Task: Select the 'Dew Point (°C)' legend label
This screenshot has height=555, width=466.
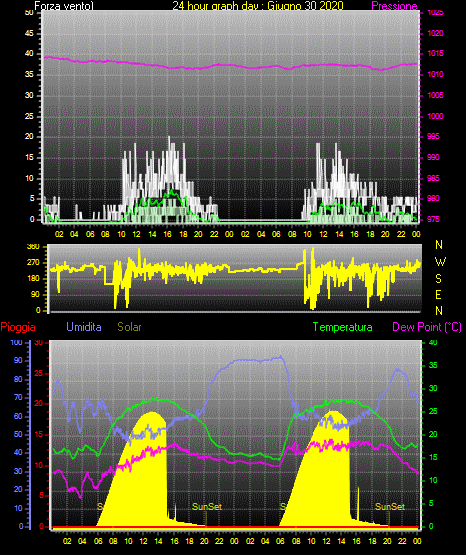Action: (x=427, y=327)
